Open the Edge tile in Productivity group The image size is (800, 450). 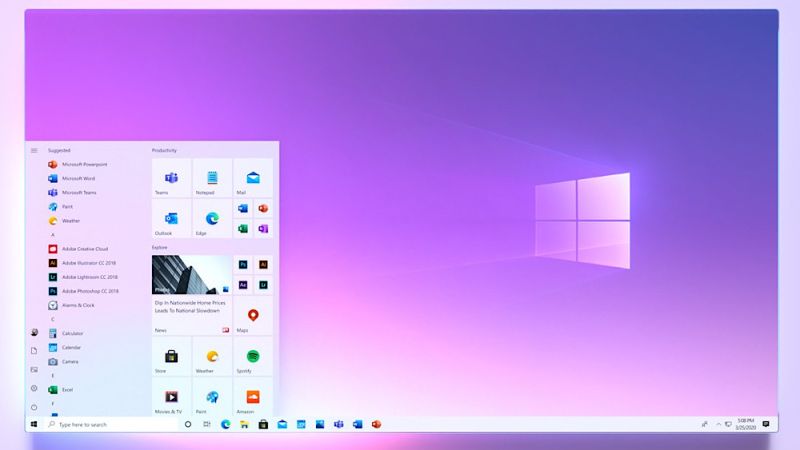coord(212,218)
